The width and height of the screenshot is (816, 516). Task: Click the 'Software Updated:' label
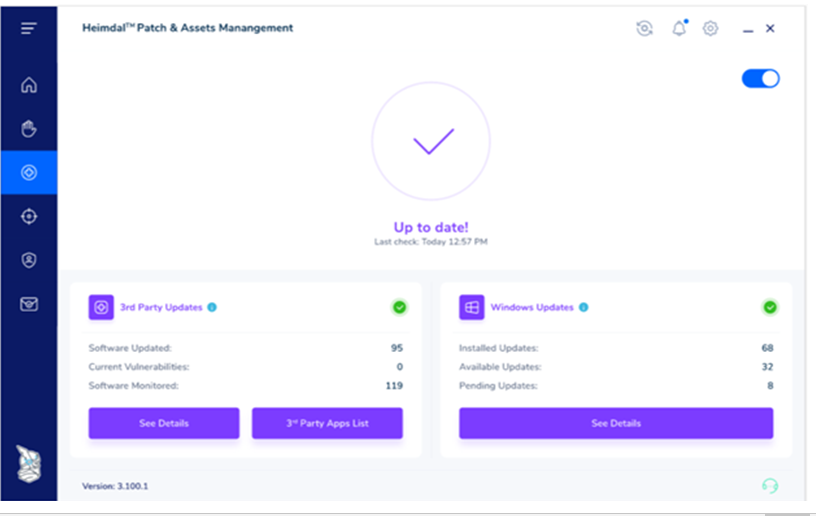(130, 348)
